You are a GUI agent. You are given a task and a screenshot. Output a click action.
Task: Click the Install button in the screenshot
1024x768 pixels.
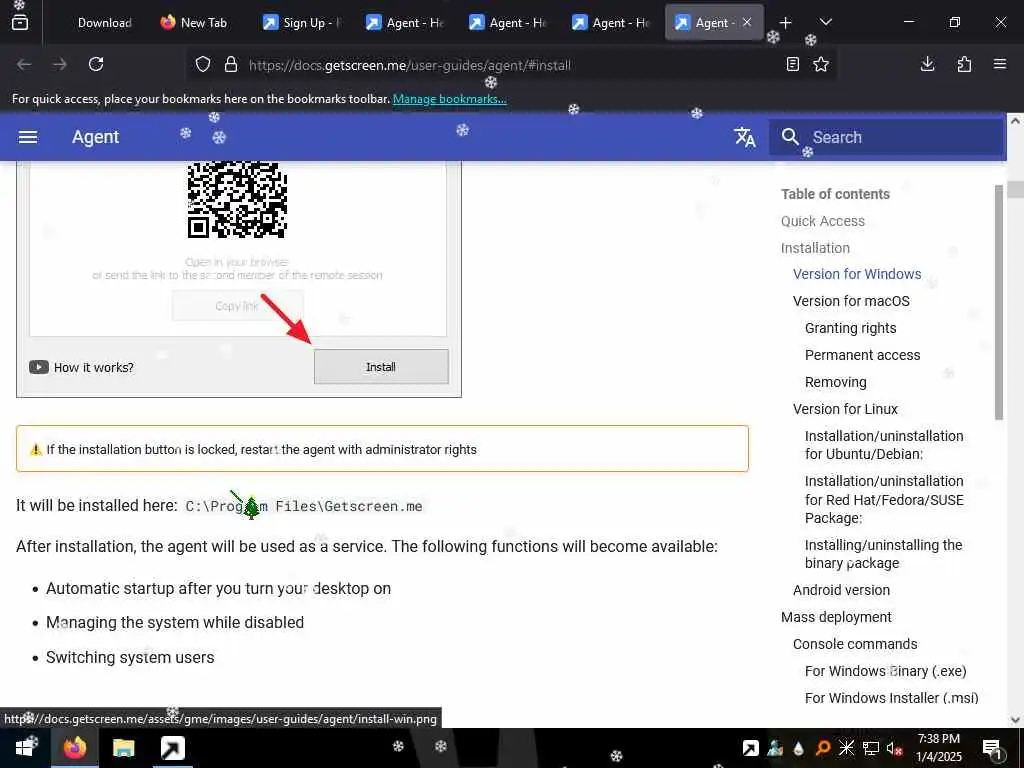(x=381, y=367)
